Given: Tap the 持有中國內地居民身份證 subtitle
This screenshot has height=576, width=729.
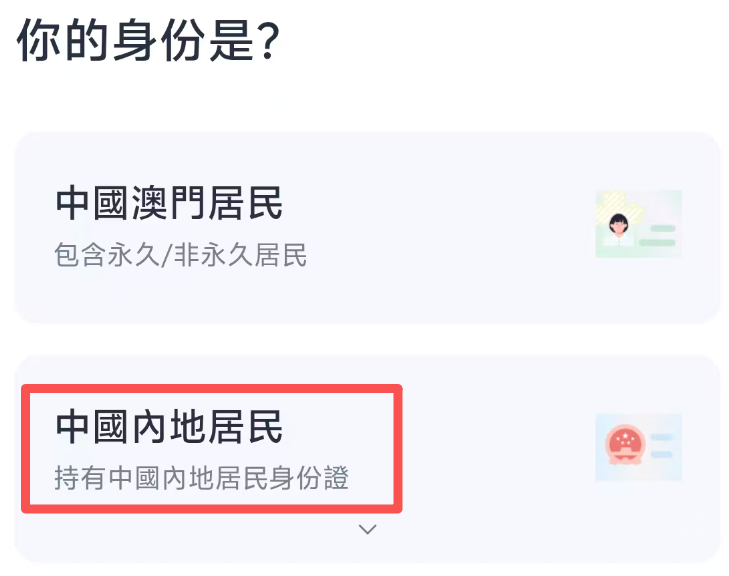Looking at the screenshot, I should point(201,479).
